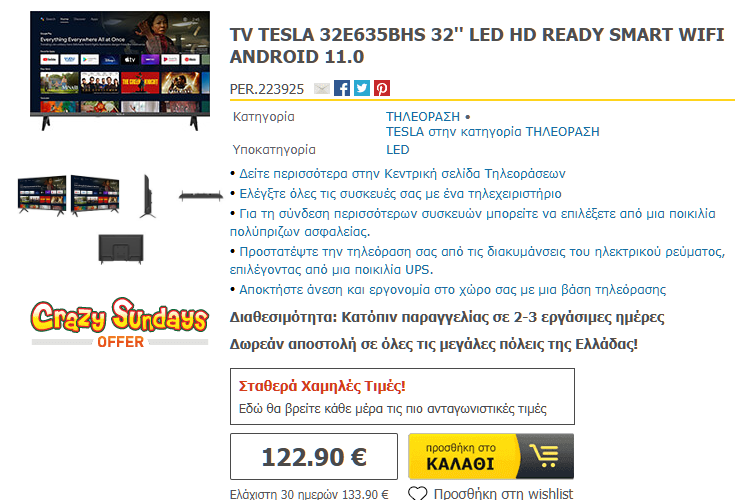Open the main TV product image
This screenshot has width=749, height=500.
120,71
